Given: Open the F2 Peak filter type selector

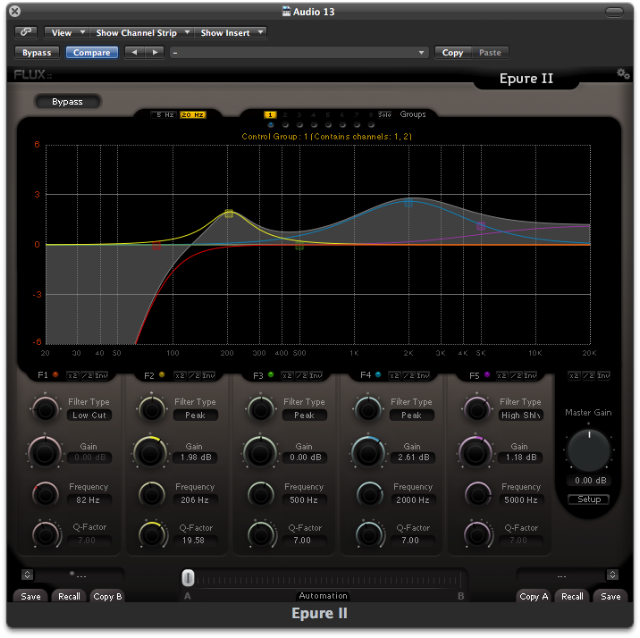Looking at the screenshot, I should point(196,415).
